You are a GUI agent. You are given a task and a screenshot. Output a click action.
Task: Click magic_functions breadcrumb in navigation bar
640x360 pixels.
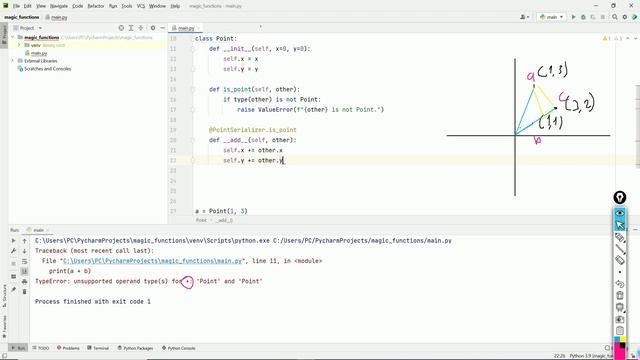[x=22, y=17]
